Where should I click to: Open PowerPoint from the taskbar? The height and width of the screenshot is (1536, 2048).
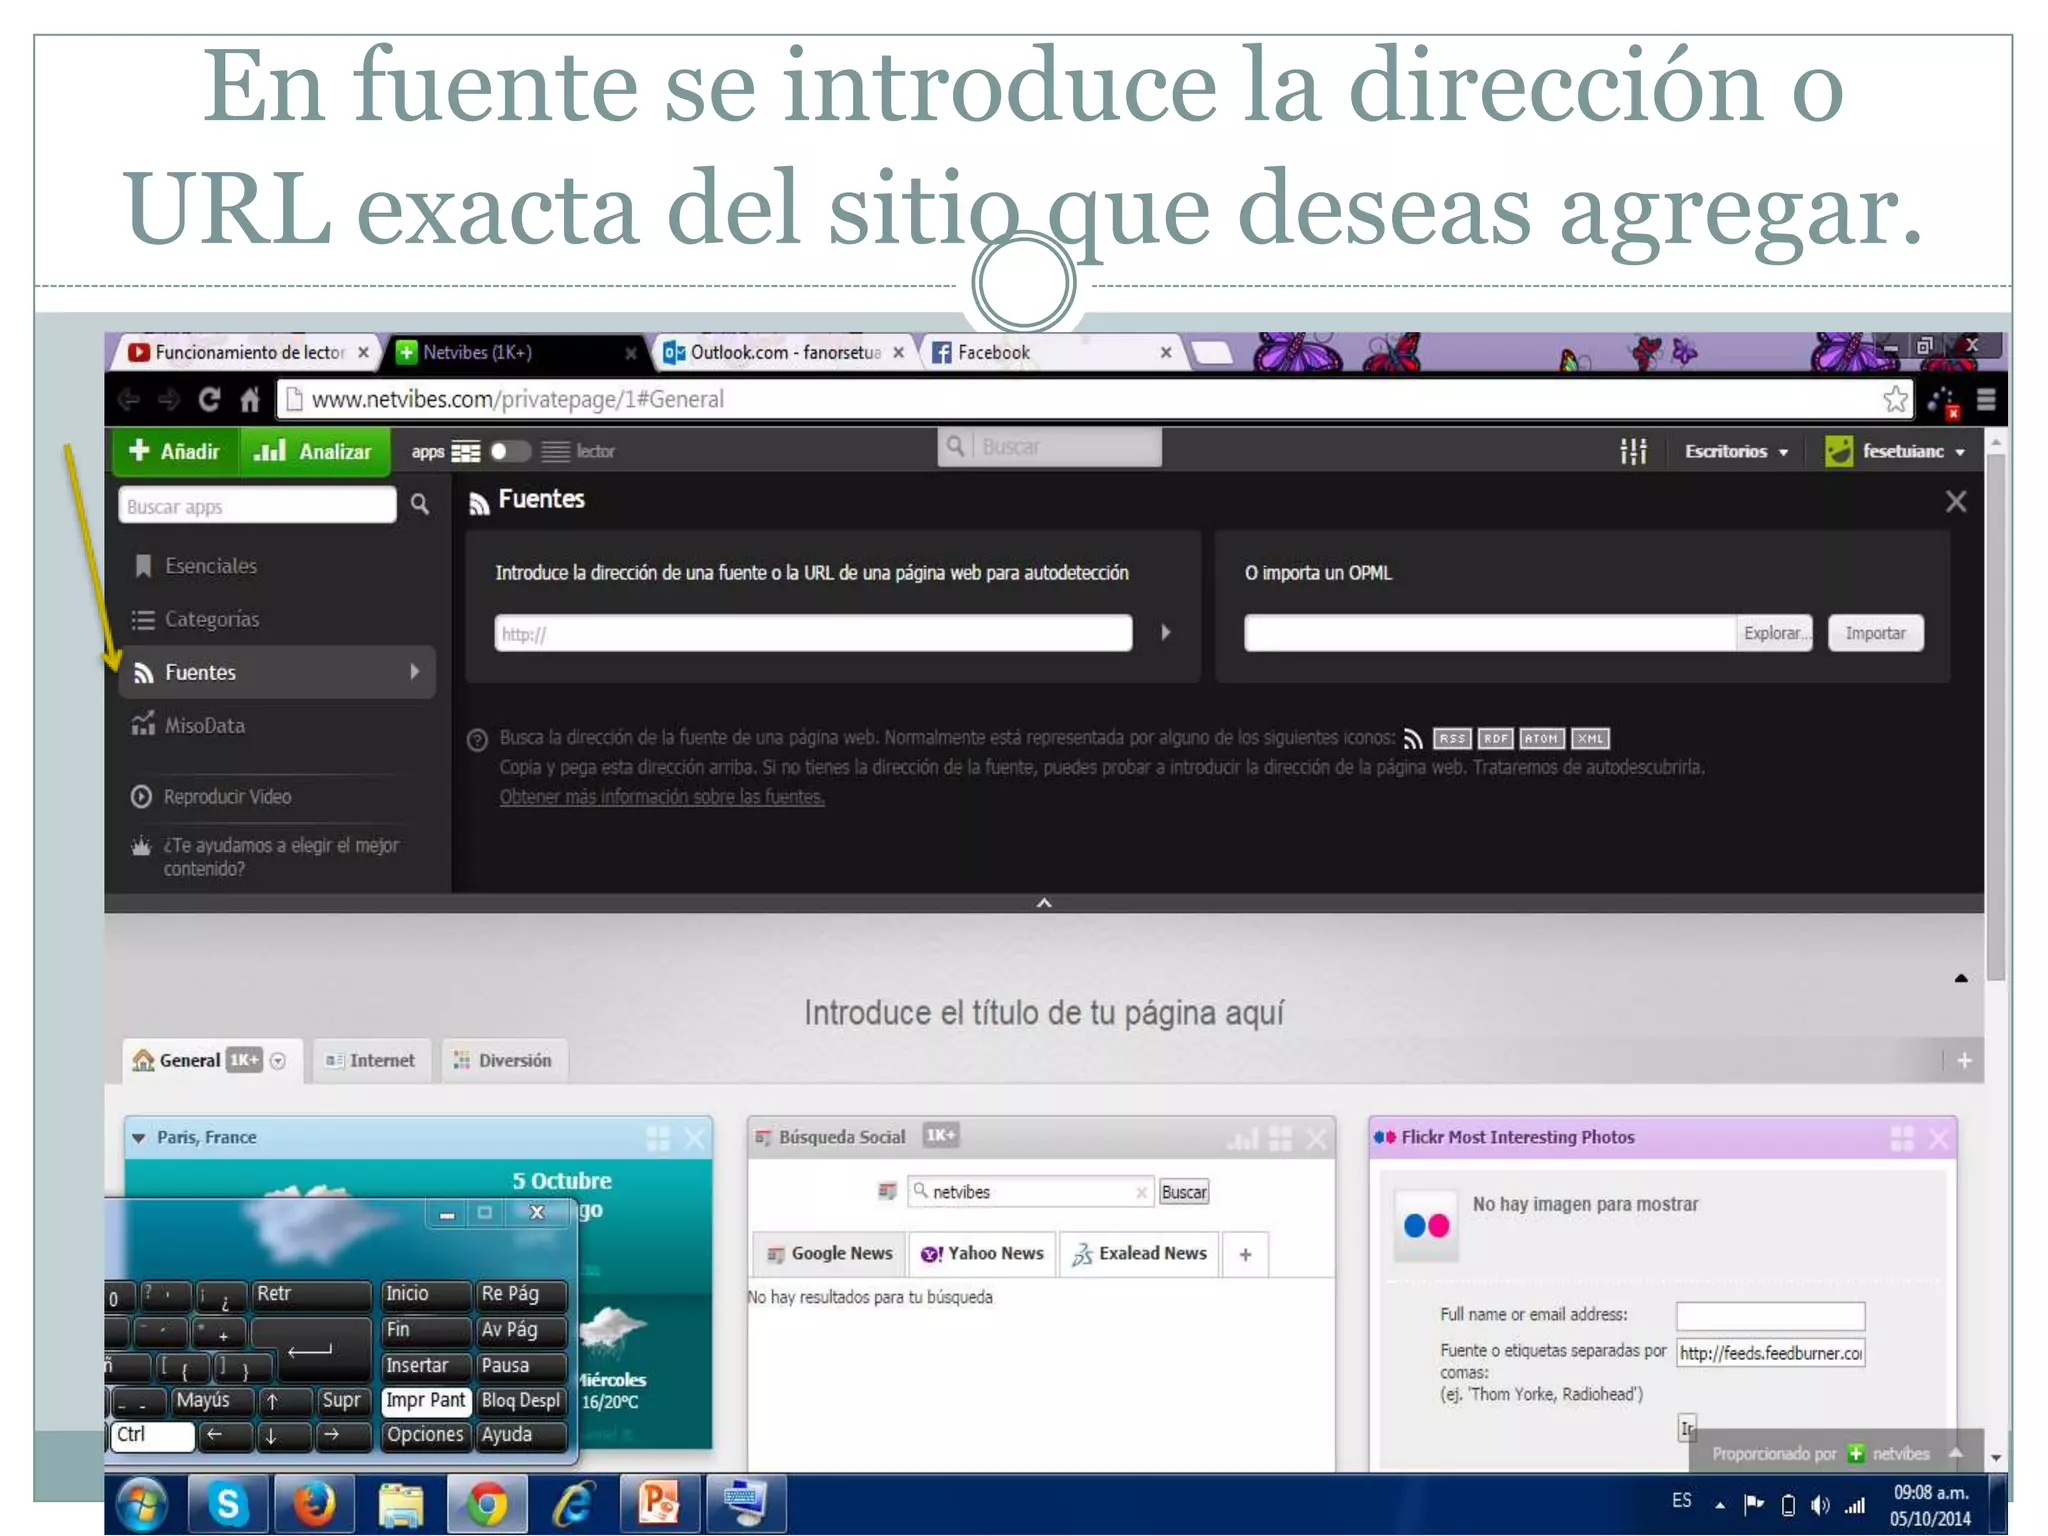click(x=659, y=1504)
